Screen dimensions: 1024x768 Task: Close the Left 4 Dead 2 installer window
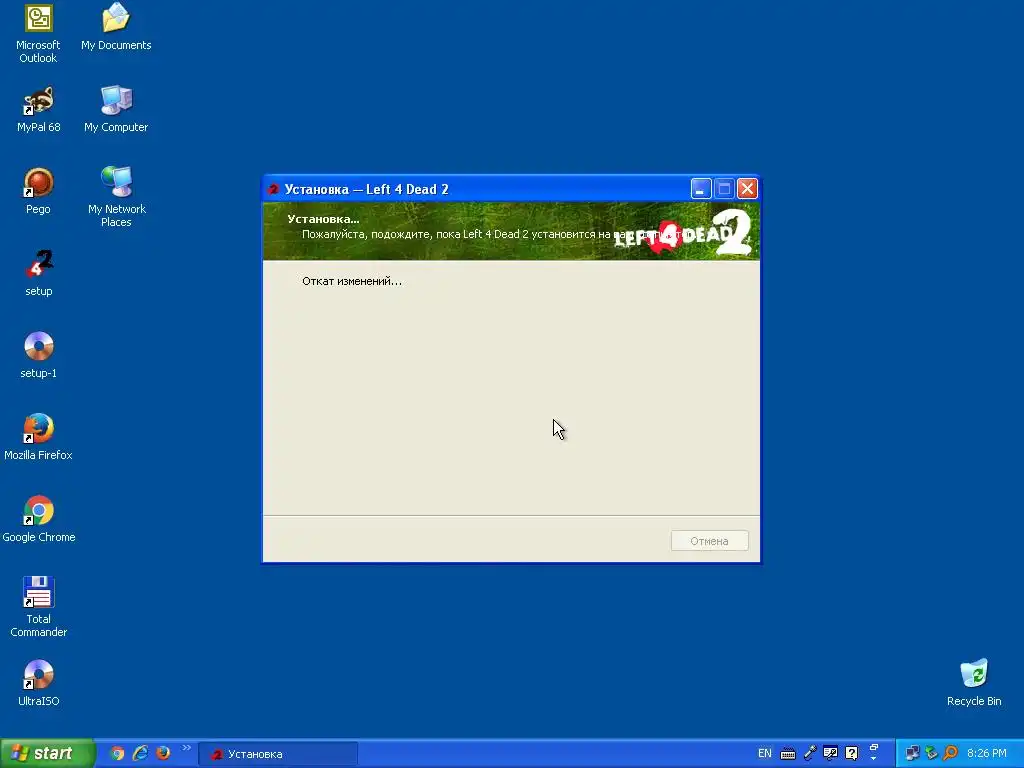tap(747, 189)
